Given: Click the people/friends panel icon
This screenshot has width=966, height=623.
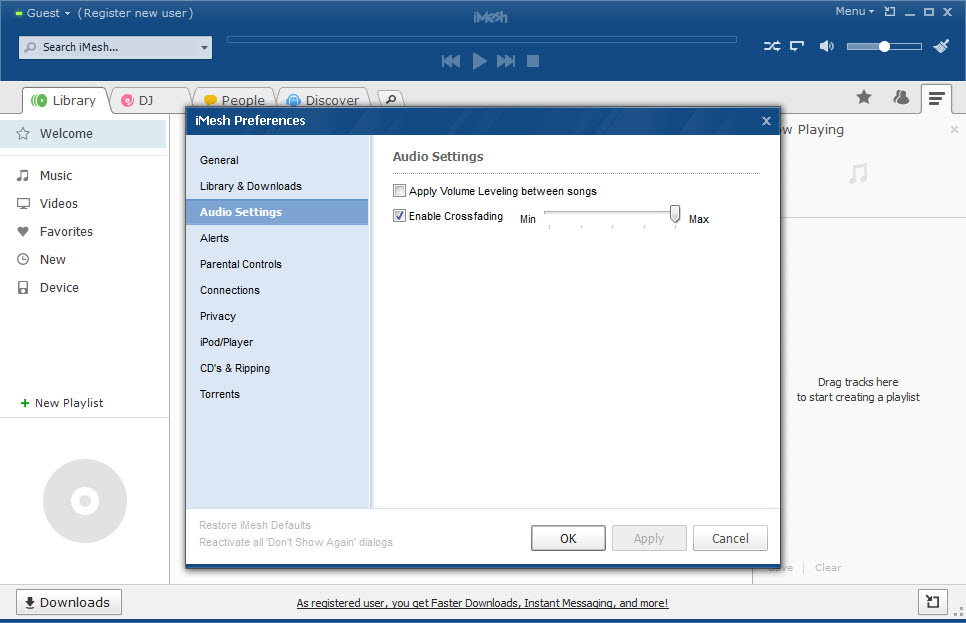Looking at the screenshot, I should (x=901, y=97).
